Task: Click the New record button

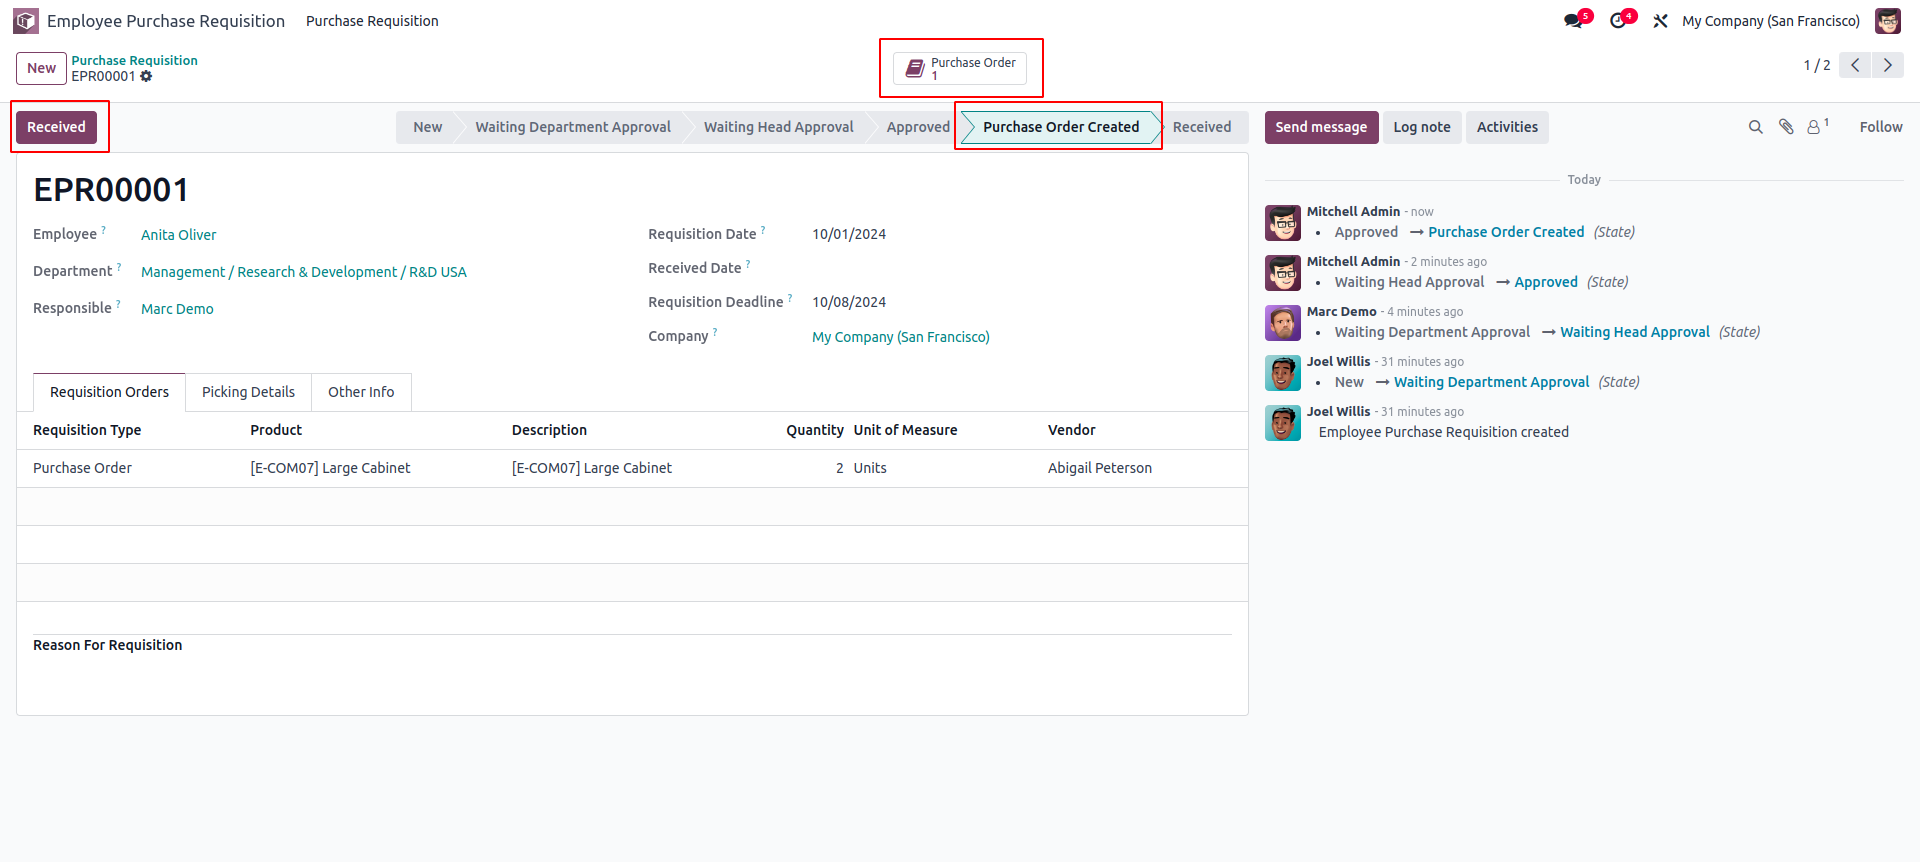Action: click(x=41, y=68)
